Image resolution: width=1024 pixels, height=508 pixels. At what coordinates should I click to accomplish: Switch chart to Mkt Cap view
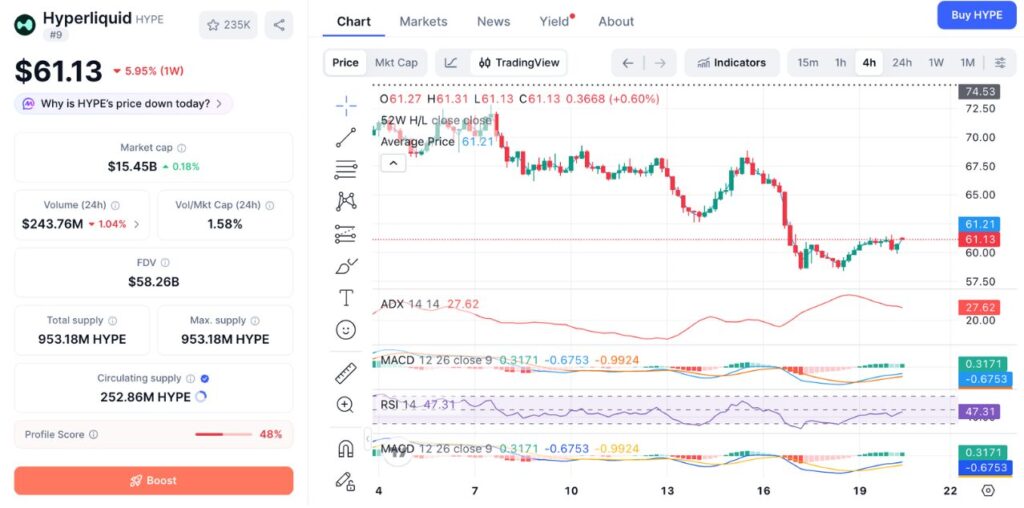coord(396,63)
